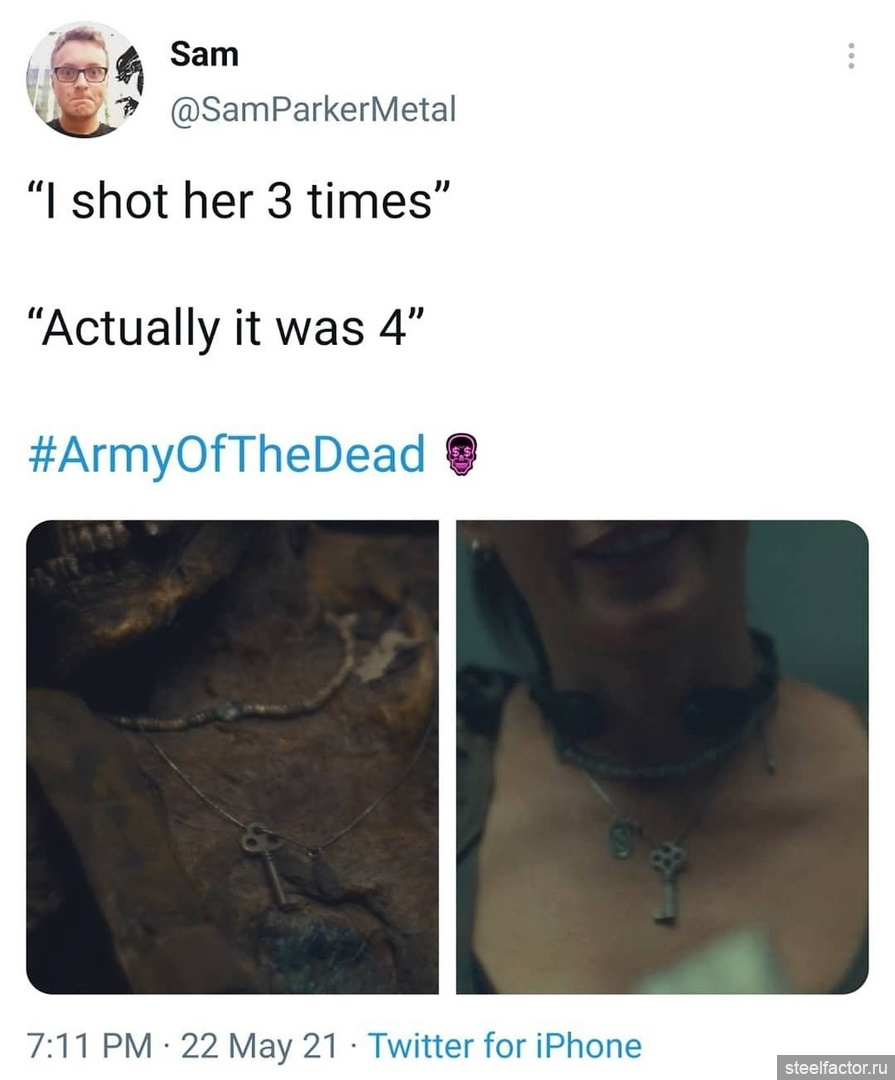Click the tag pendant beside right key
This screenshot has height=1080, width=895.
(623, 836)
